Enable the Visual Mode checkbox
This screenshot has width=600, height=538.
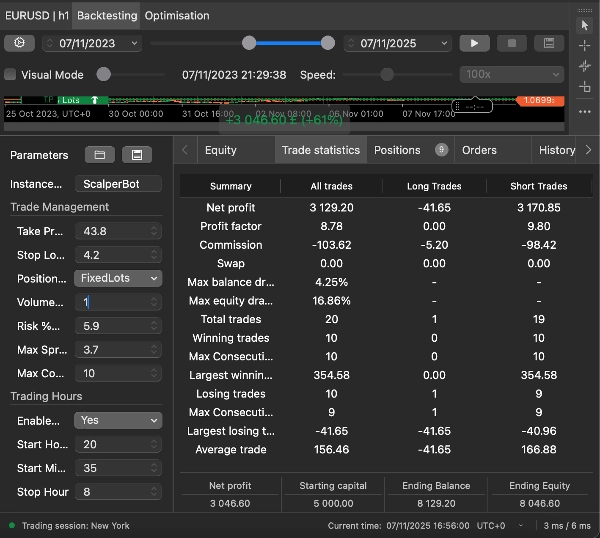tap(11, 75)
